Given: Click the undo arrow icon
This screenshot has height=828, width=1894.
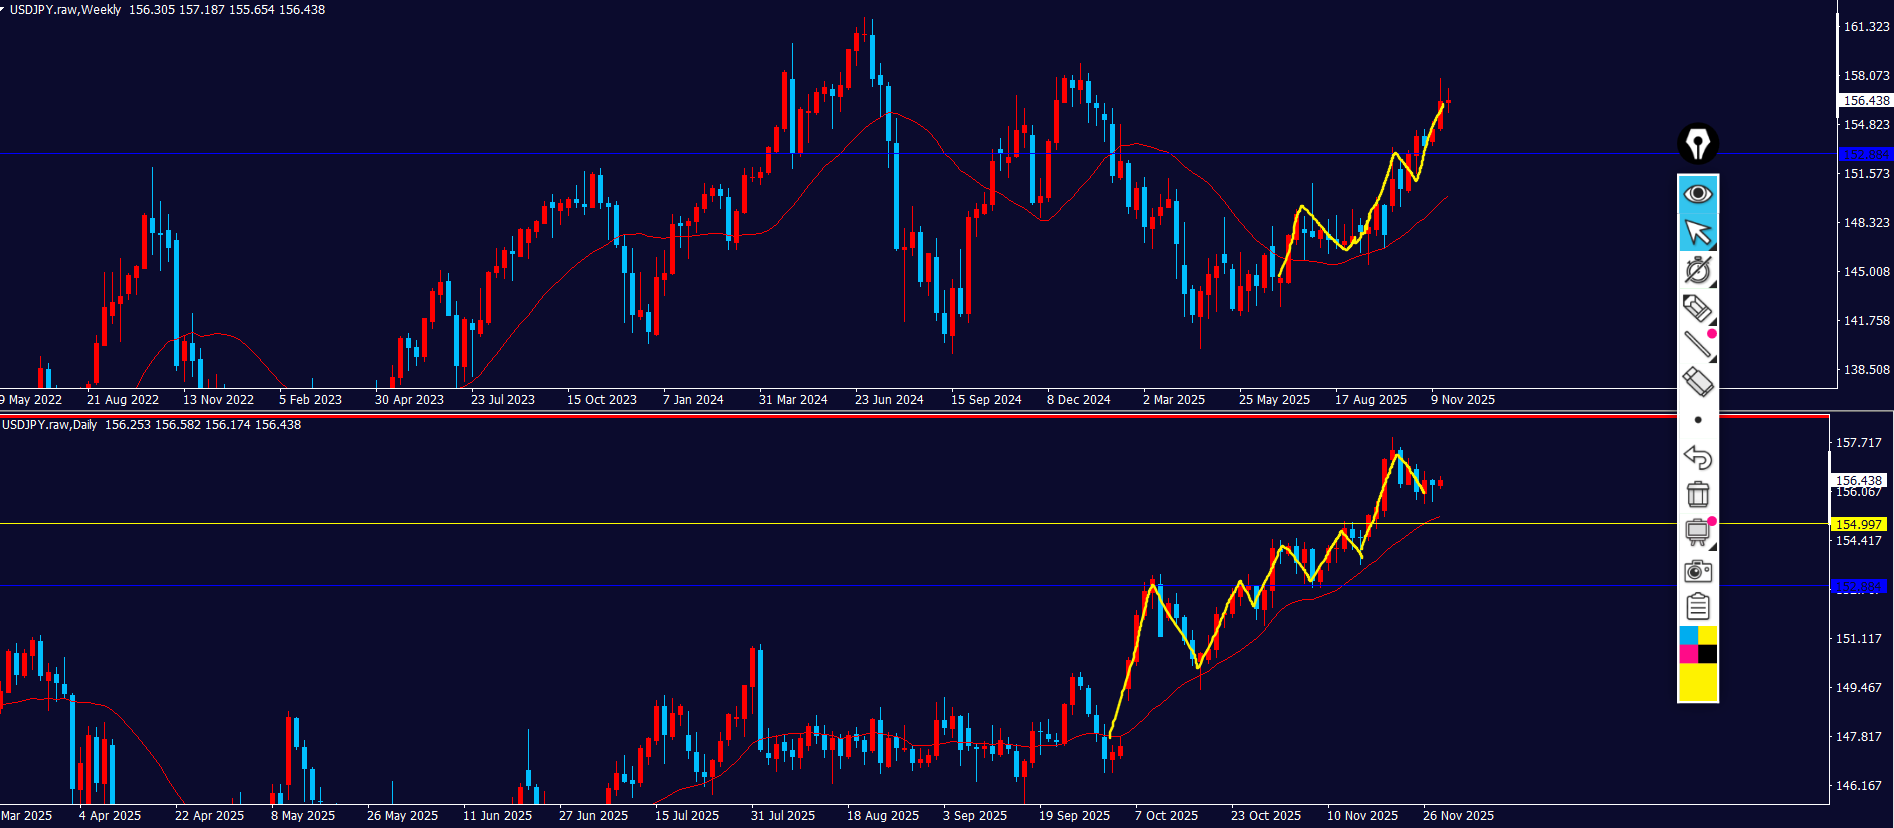Looking at the screenshot, I should tap(1697, 457).
